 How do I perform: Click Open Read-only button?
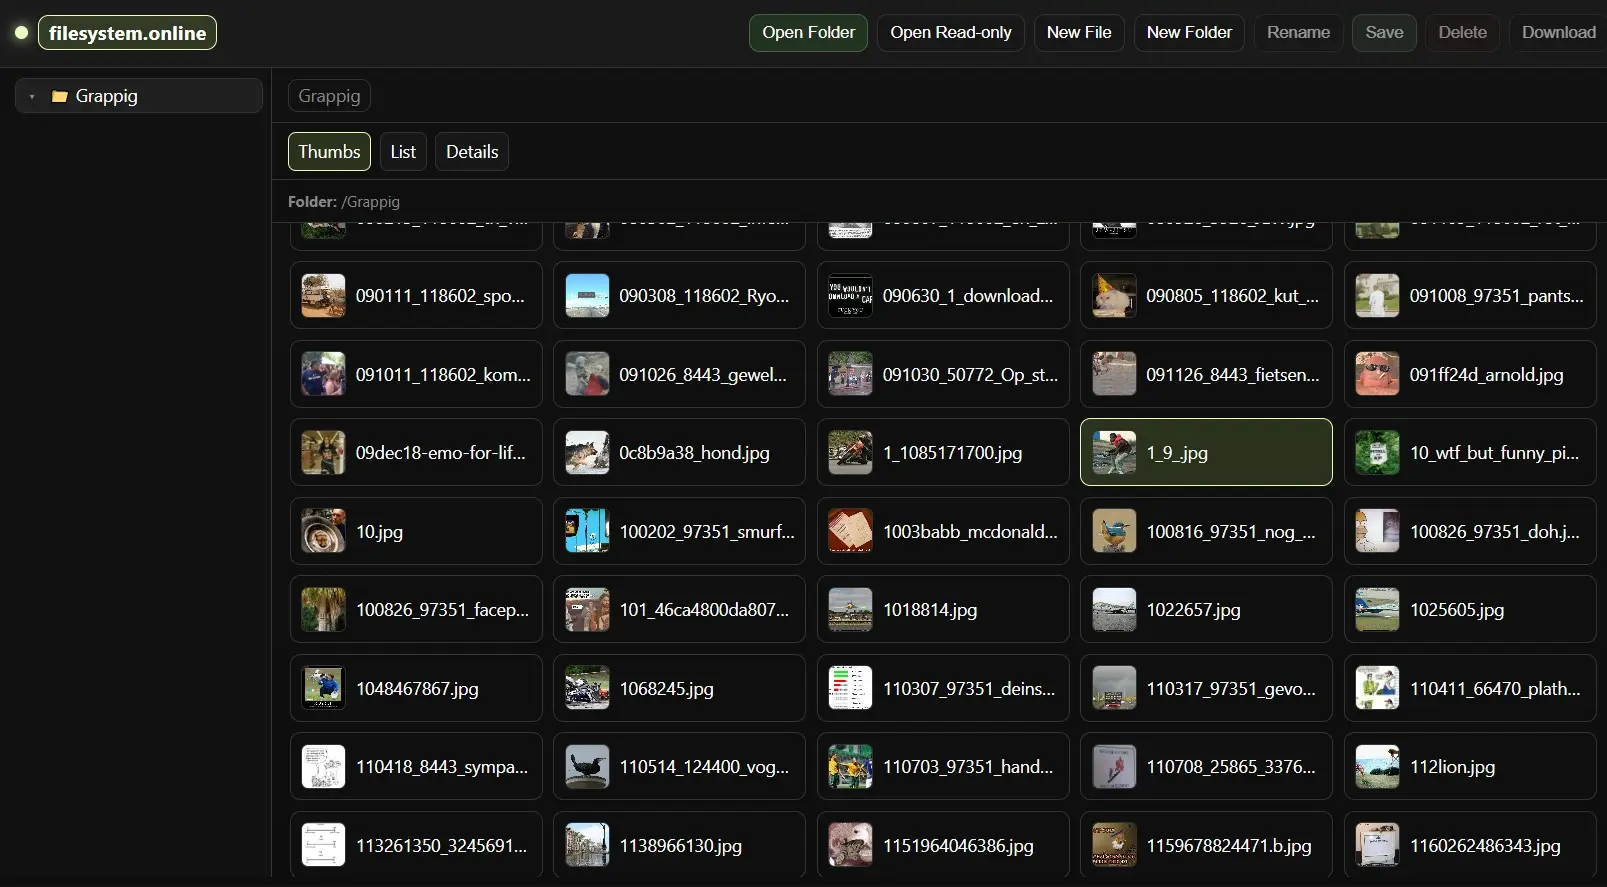coord(951,33)
